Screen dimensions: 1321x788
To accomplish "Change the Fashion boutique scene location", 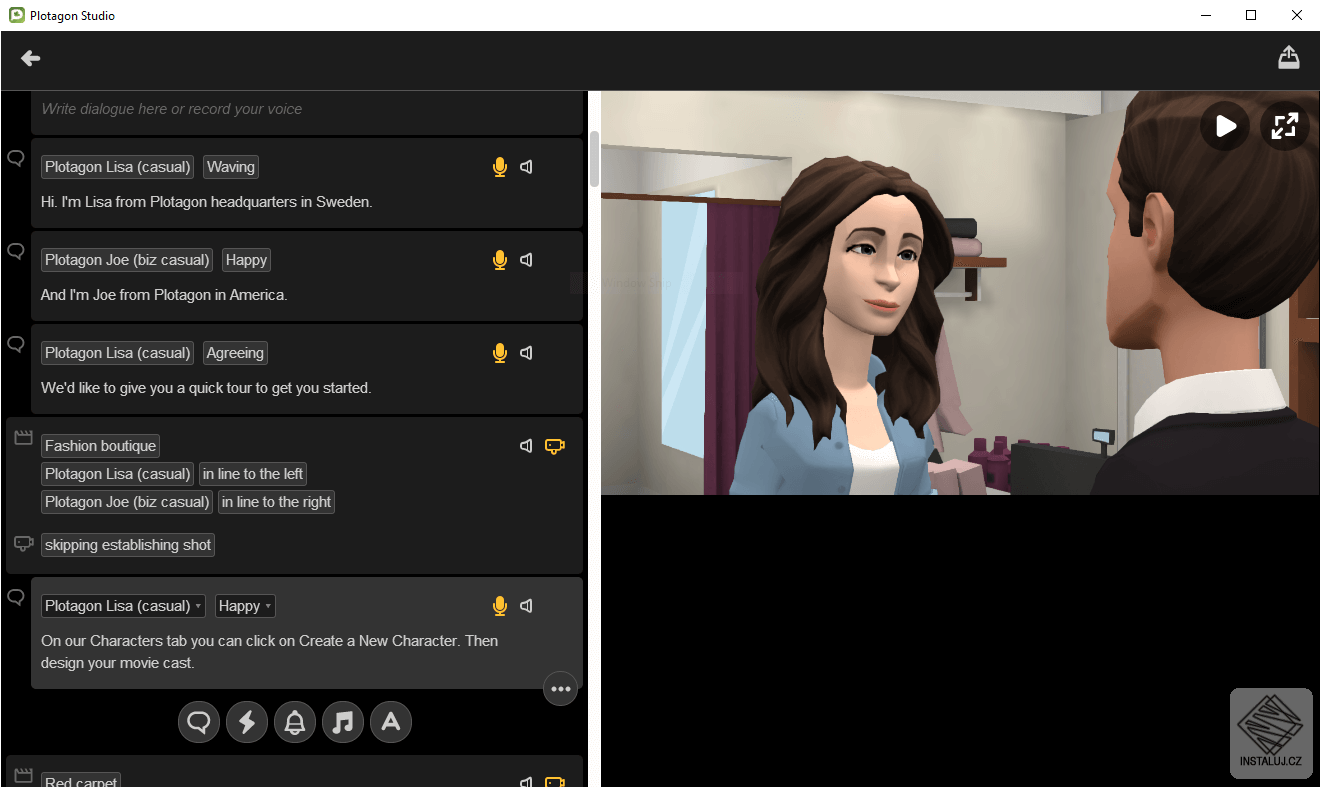I will (x=100, y=446).
